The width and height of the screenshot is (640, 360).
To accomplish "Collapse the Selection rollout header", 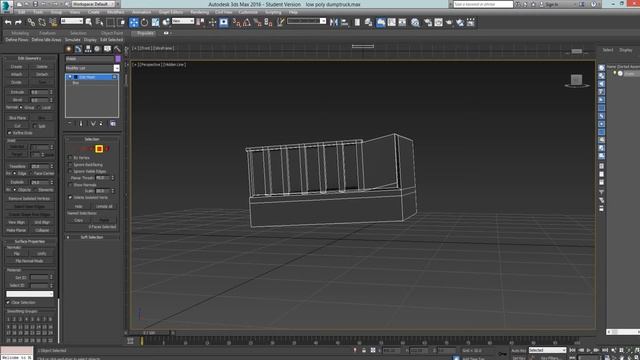I will click(x=92, y=139).
